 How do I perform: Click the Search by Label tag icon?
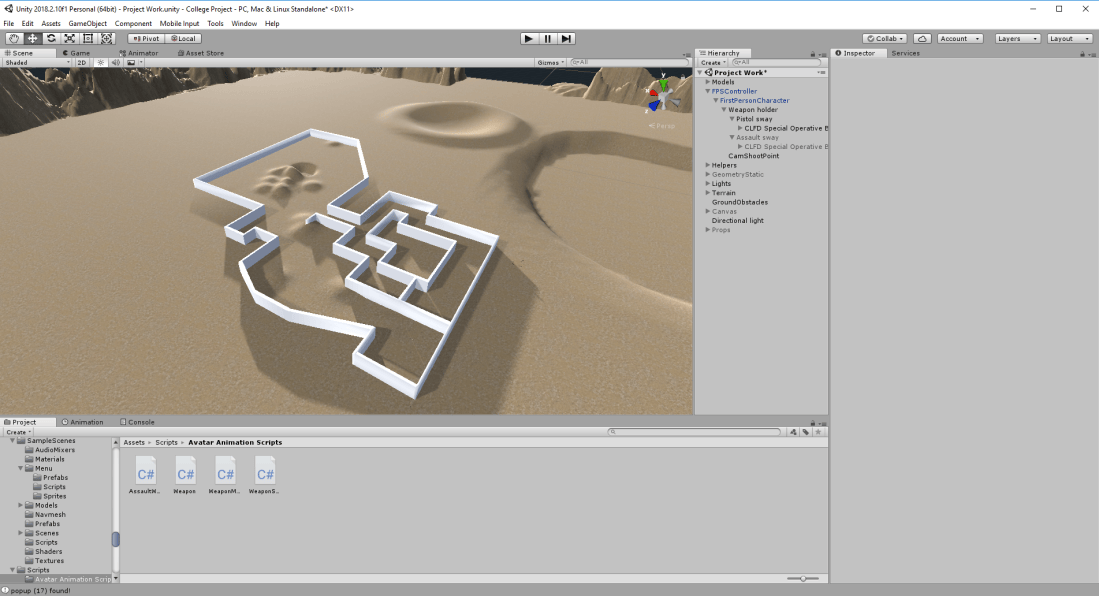tap(805, 432)
